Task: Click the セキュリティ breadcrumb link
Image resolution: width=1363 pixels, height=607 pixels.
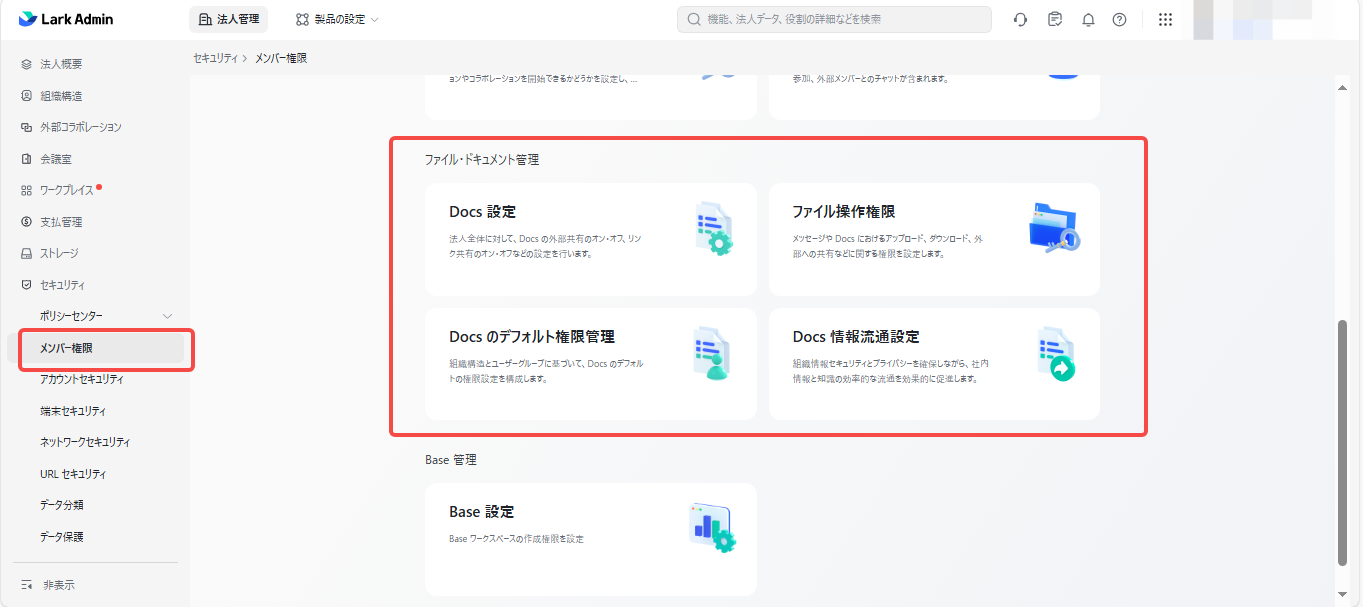Action: pyautogui.click(x=215, y=58)
